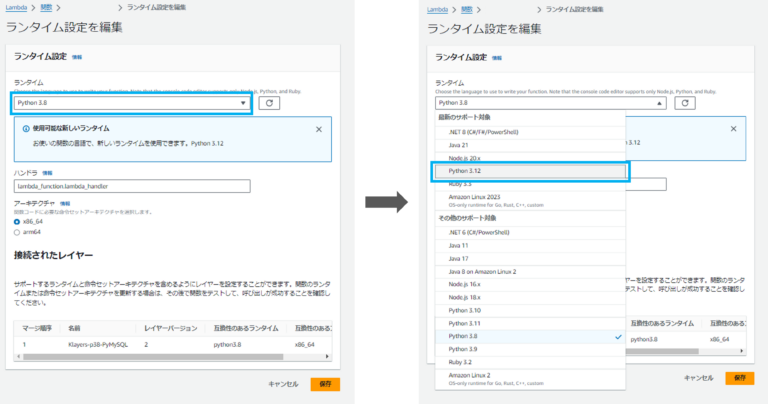
Task: Click the left scroll arrow under the layers table
Action: click(17, 356)
